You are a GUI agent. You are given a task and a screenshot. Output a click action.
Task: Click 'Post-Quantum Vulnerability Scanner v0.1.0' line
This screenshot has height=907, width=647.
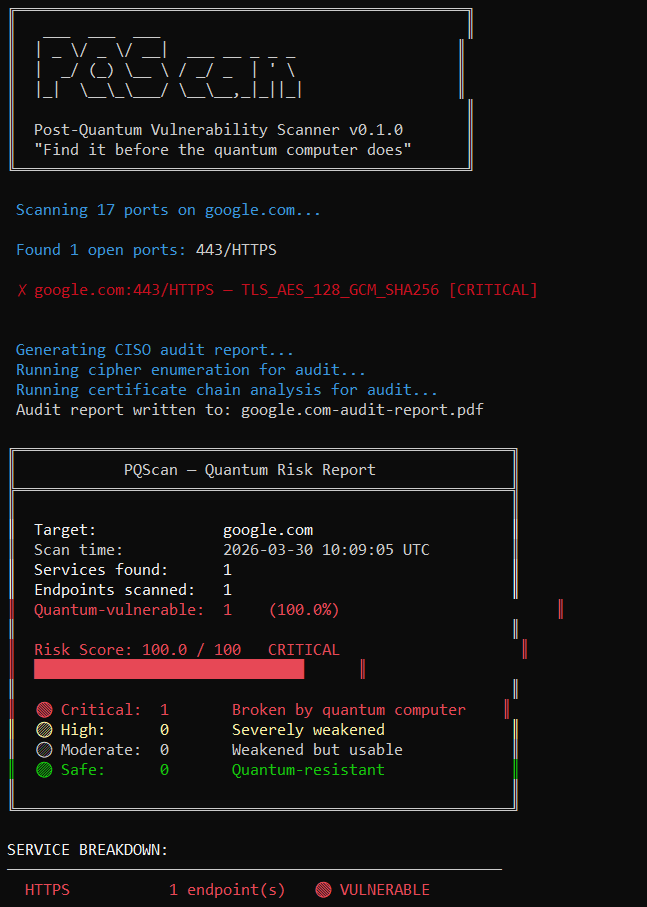point(219,130)
